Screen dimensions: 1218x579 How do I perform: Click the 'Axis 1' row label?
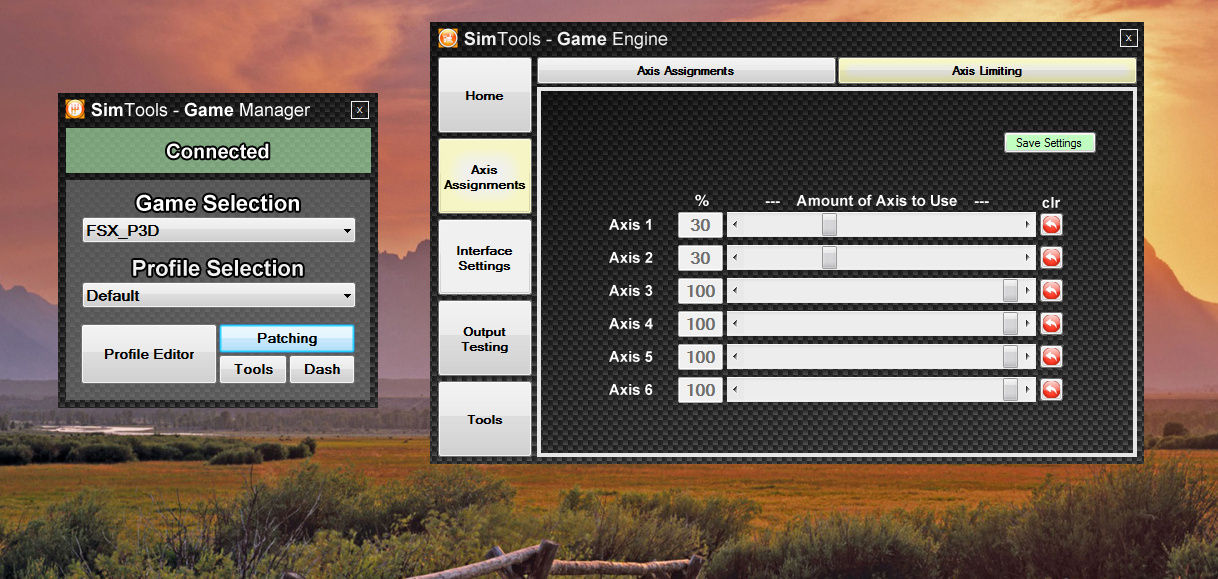631,225
